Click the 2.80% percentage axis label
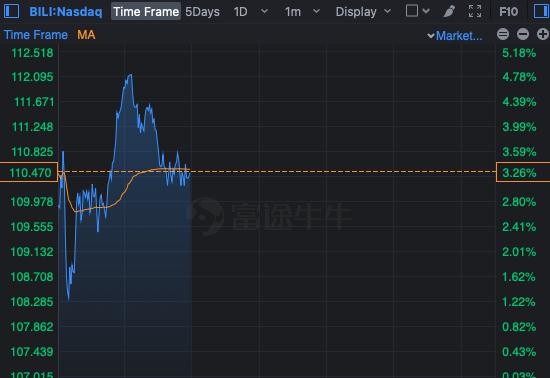The image size is (550, 378). [519, 202]
